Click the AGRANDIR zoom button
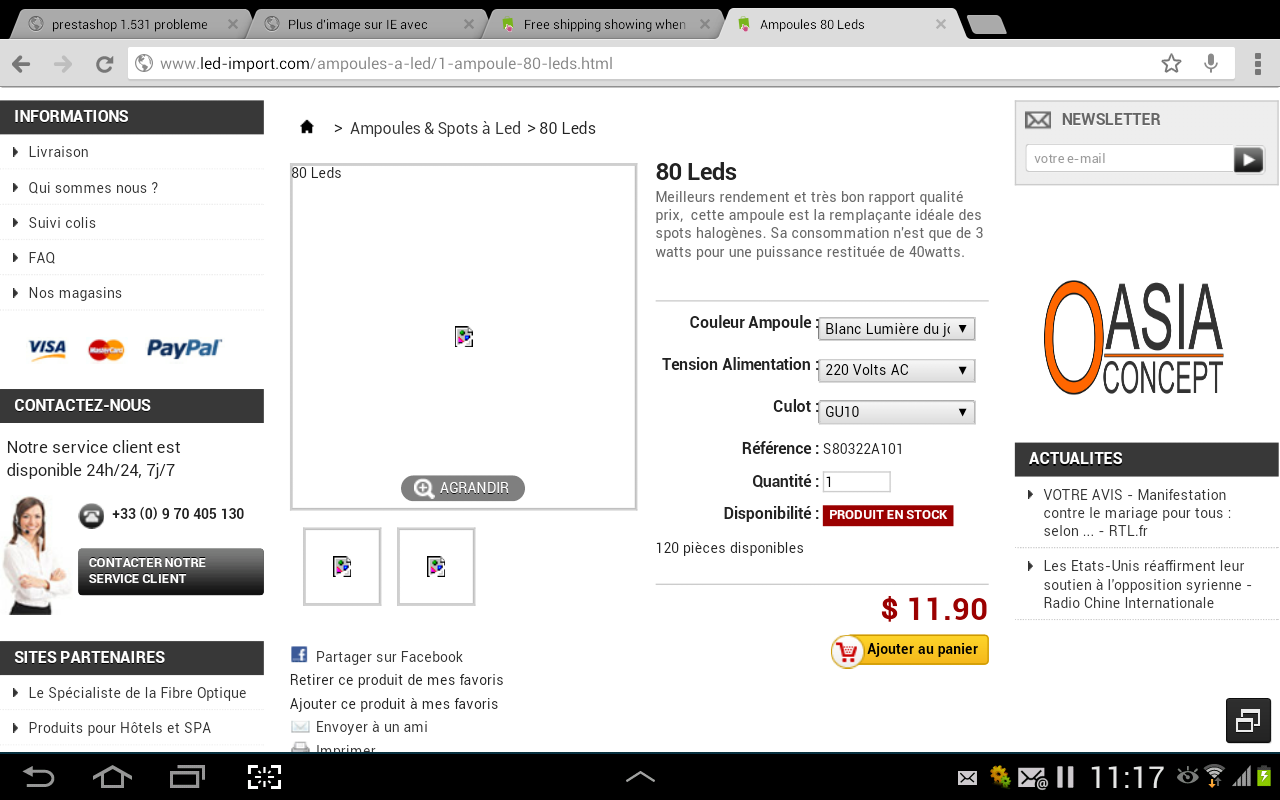This screenshot has width=1280, height=800. pos(463,488)
